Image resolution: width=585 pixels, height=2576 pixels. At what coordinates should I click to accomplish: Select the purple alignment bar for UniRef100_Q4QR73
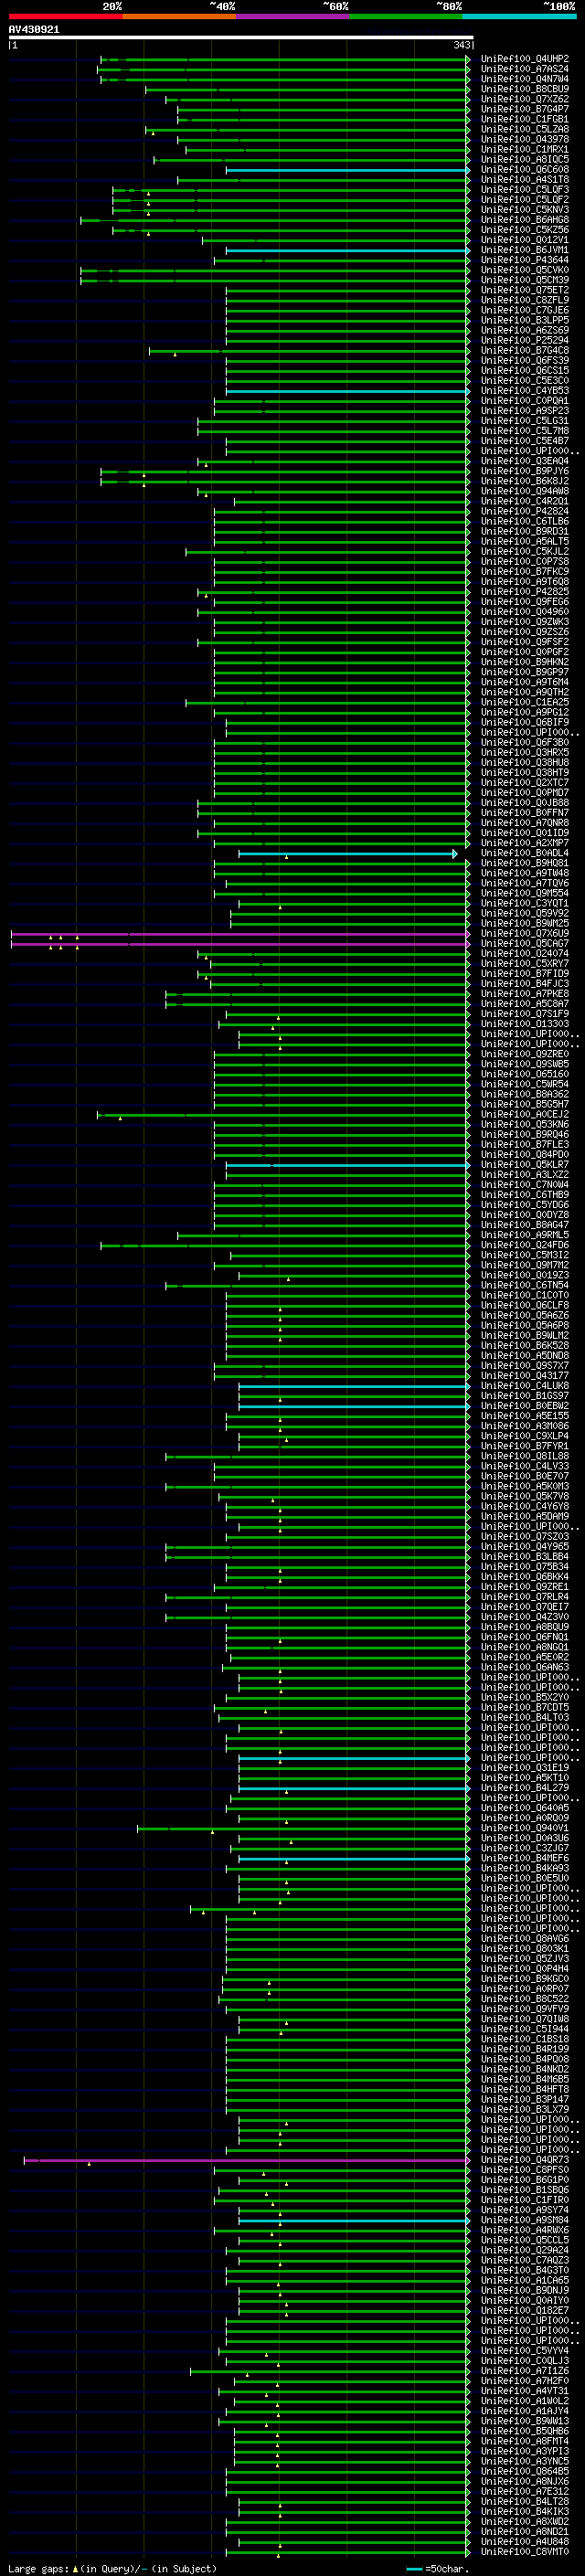(247, 2160)
